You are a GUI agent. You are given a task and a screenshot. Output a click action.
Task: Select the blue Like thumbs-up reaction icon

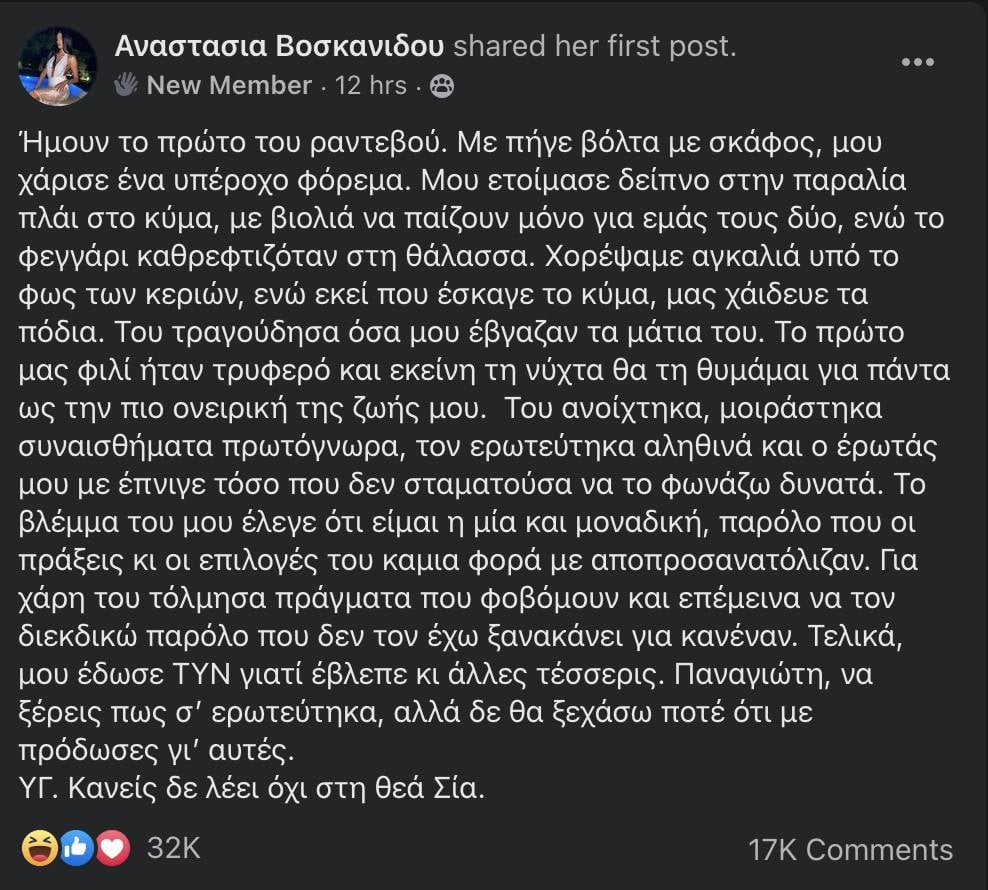click(76, 848)
